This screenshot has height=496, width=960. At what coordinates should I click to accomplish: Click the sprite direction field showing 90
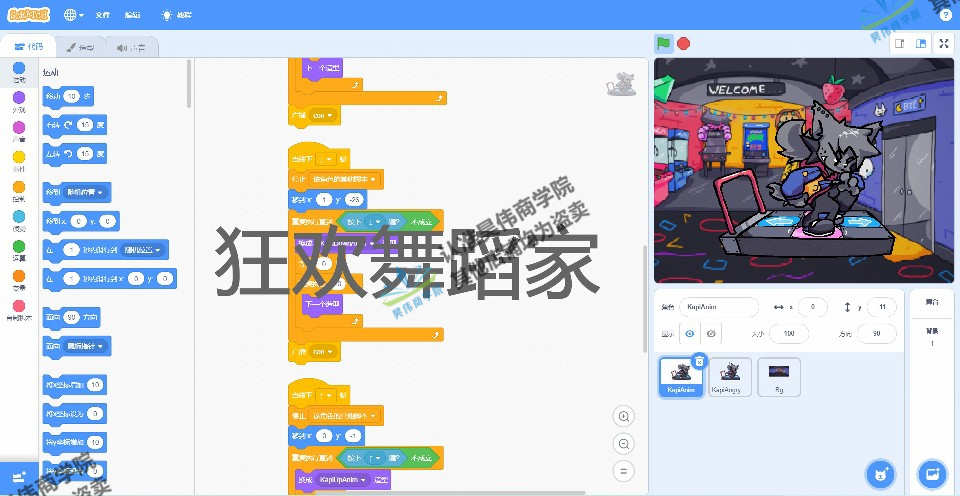coord(877,334)
